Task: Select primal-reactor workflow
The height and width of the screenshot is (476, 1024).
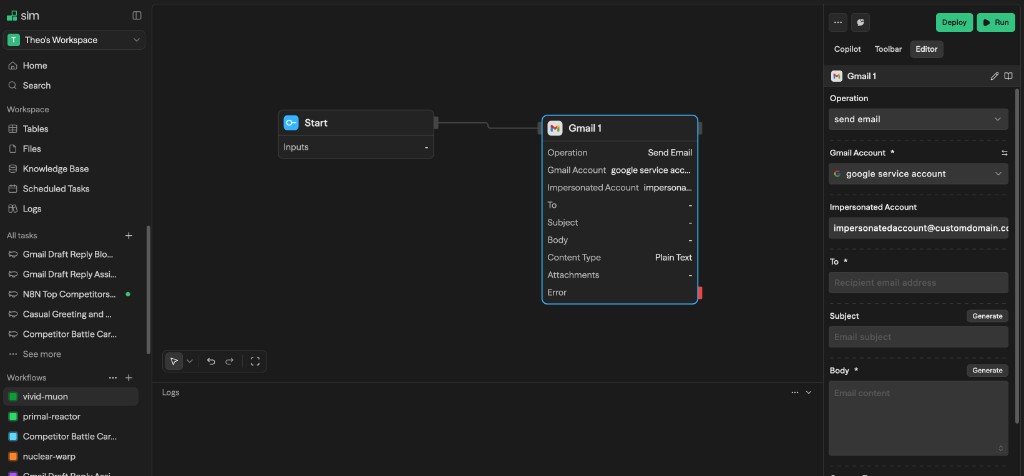Action: point(71,417)
